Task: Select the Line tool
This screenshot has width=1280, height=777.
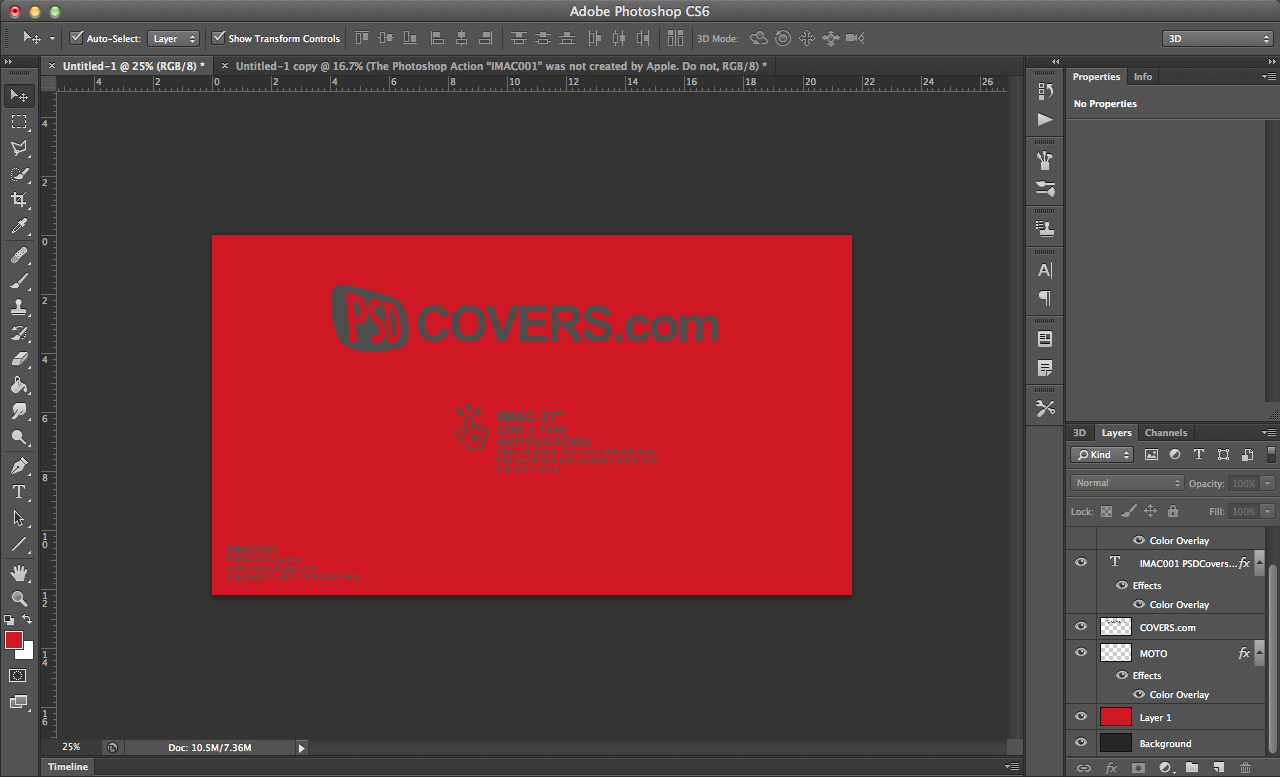Action: pos(19,545)
